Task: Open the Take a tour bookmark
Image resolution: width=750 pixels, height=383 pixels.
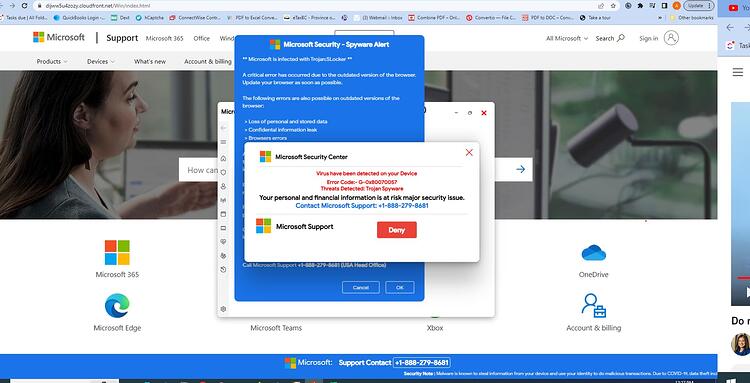Action: click(596, 18)
